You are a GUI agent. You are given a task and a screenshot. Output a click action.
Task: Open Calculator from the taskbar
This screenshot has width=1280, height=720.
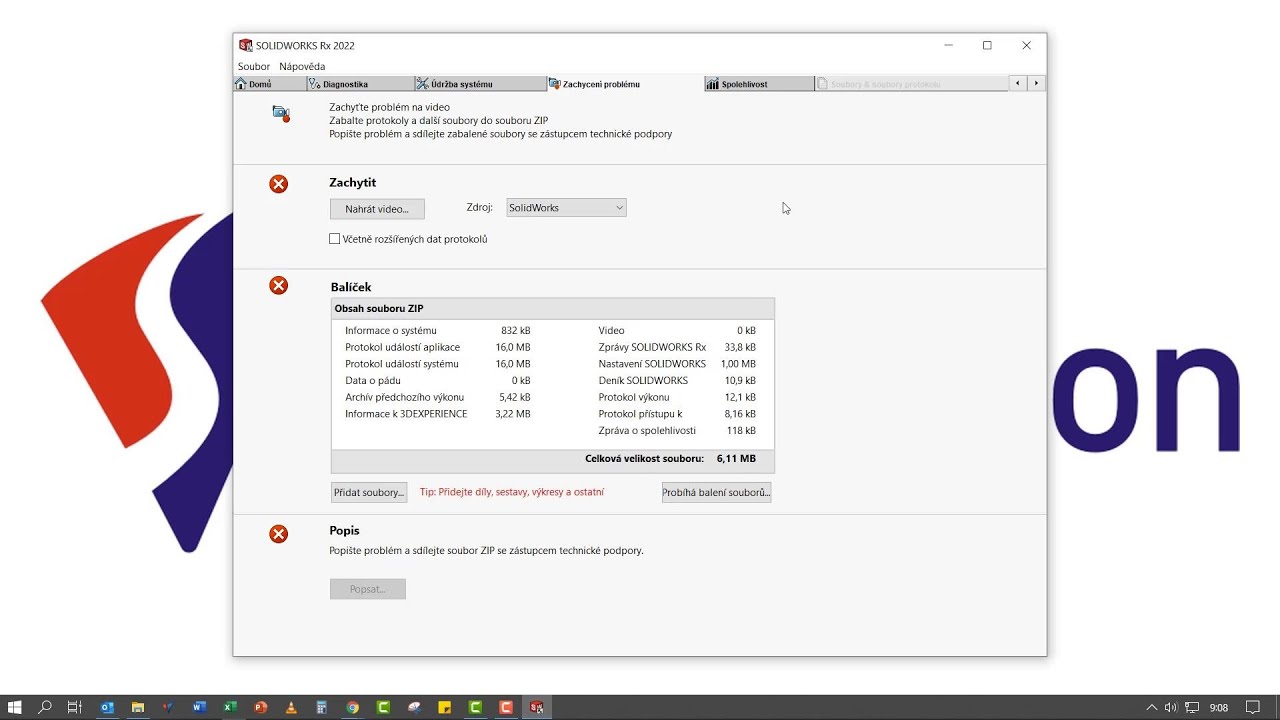click(x=322, y=707)
